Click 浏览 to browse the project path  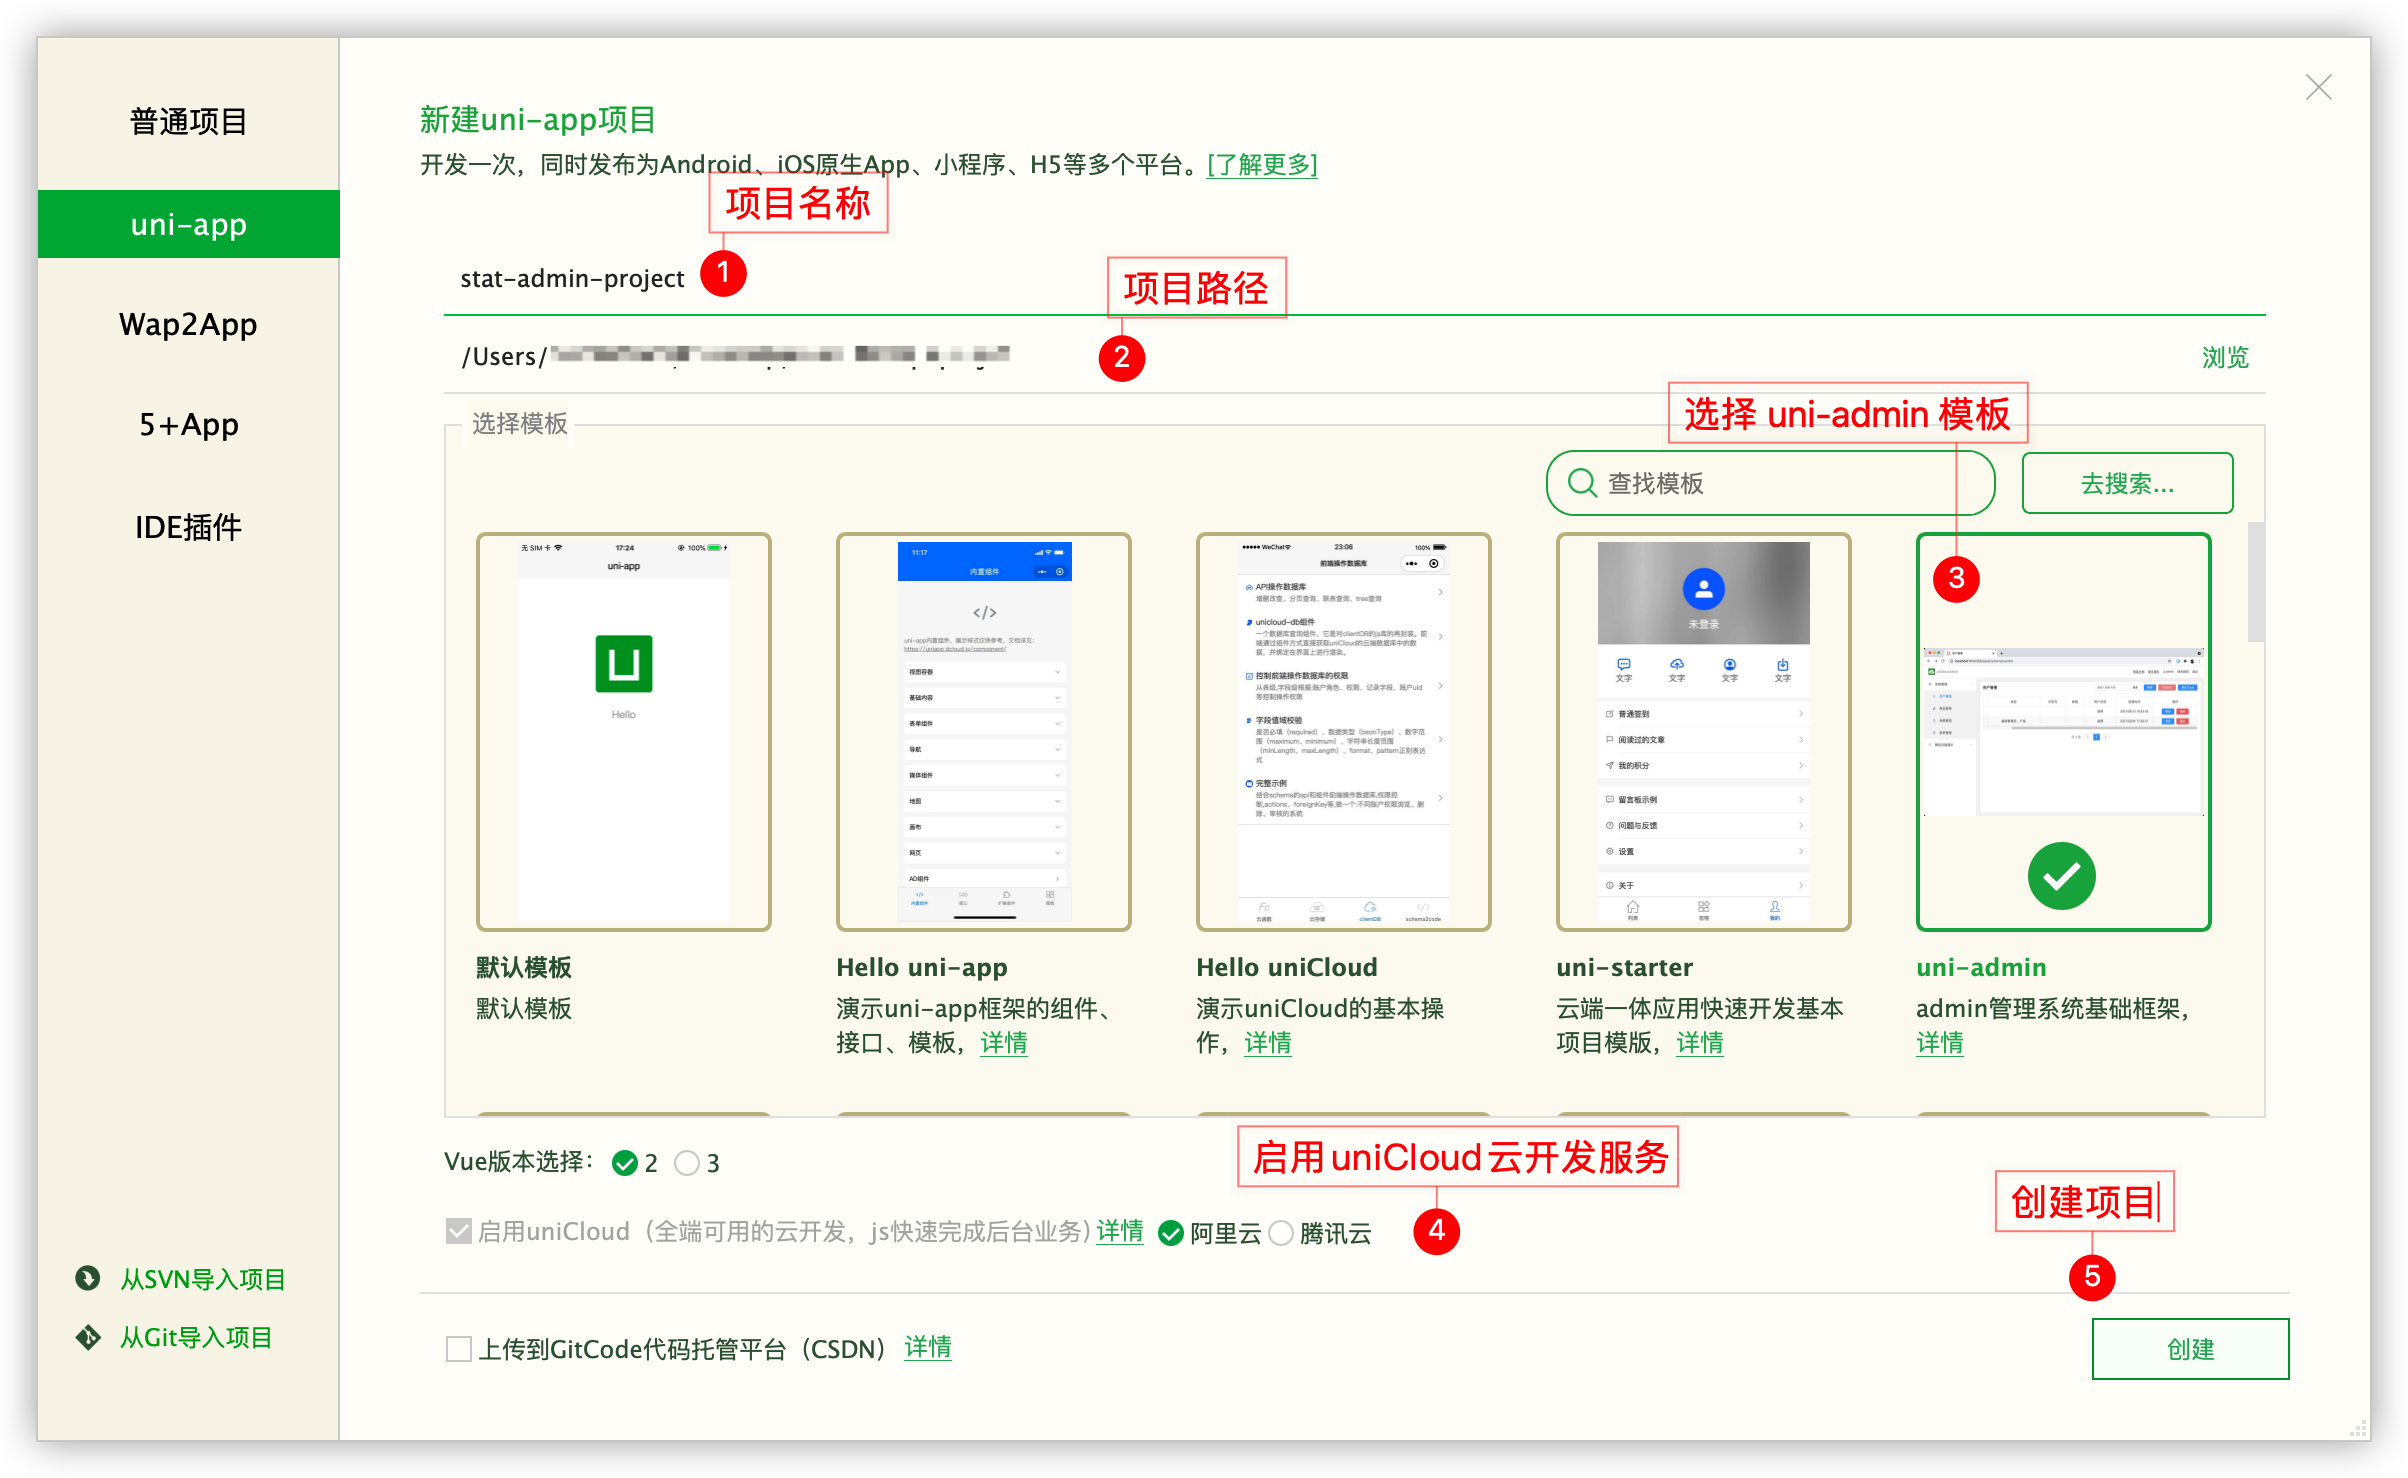pyautogui.click(x=2225, y=358)
